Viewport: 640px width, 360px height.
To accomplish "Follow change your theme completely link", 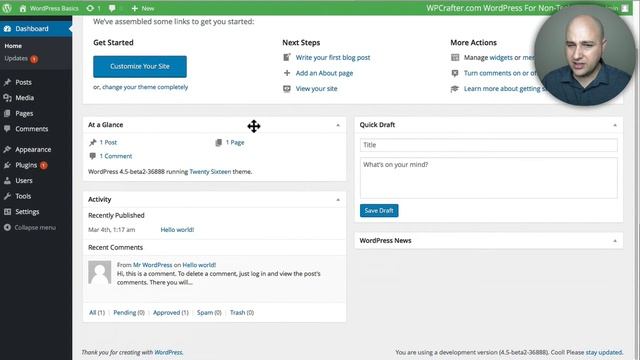I will click(x=145, y=87).
